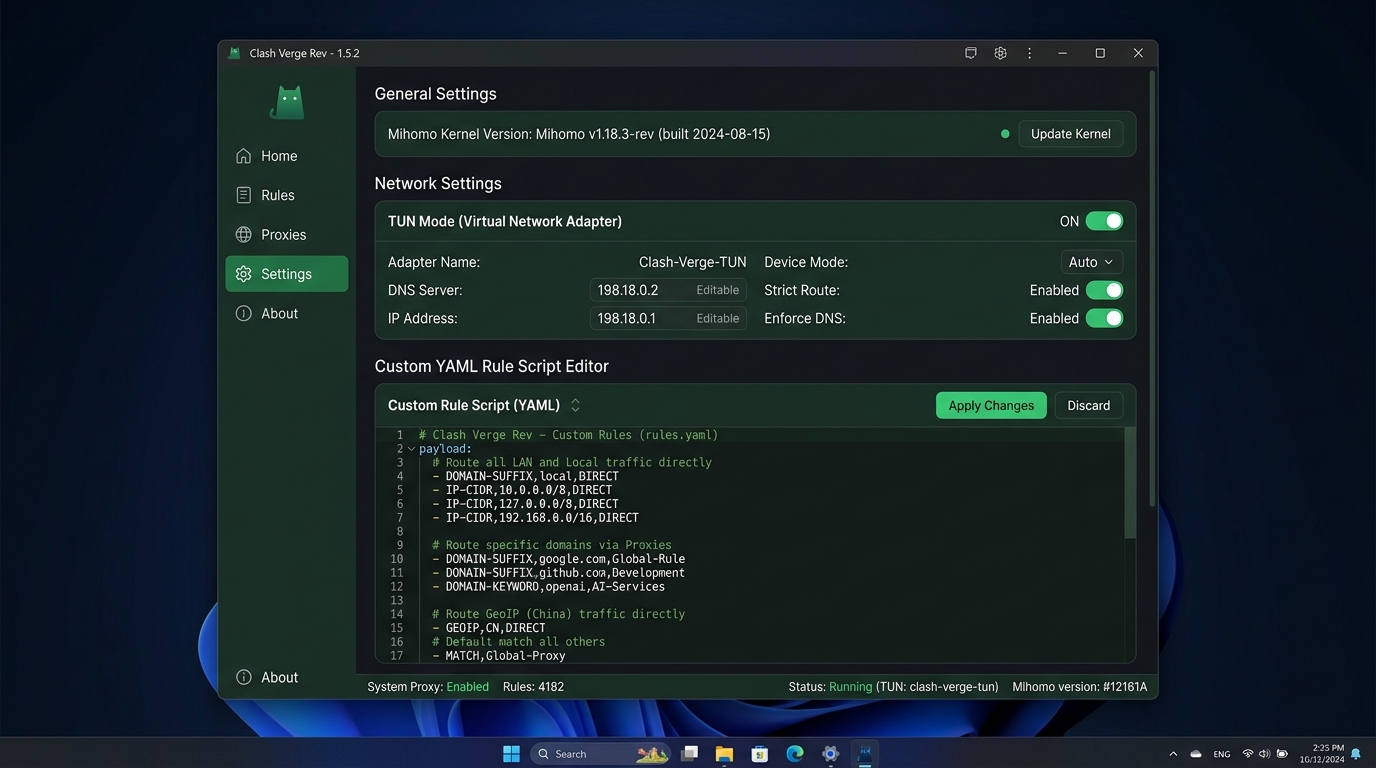Open Microsoft Store from the taskbar

coord(759,754)
